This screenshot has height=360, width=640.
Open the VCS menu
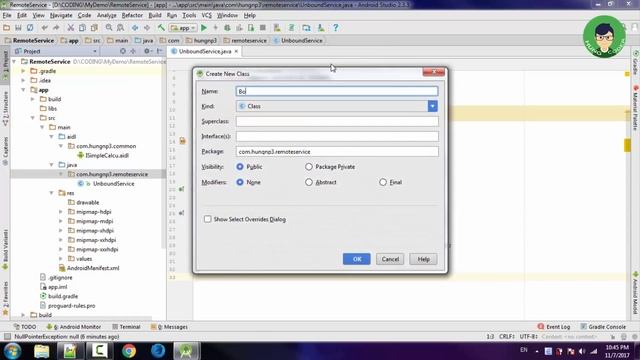(x=207, y=16)
